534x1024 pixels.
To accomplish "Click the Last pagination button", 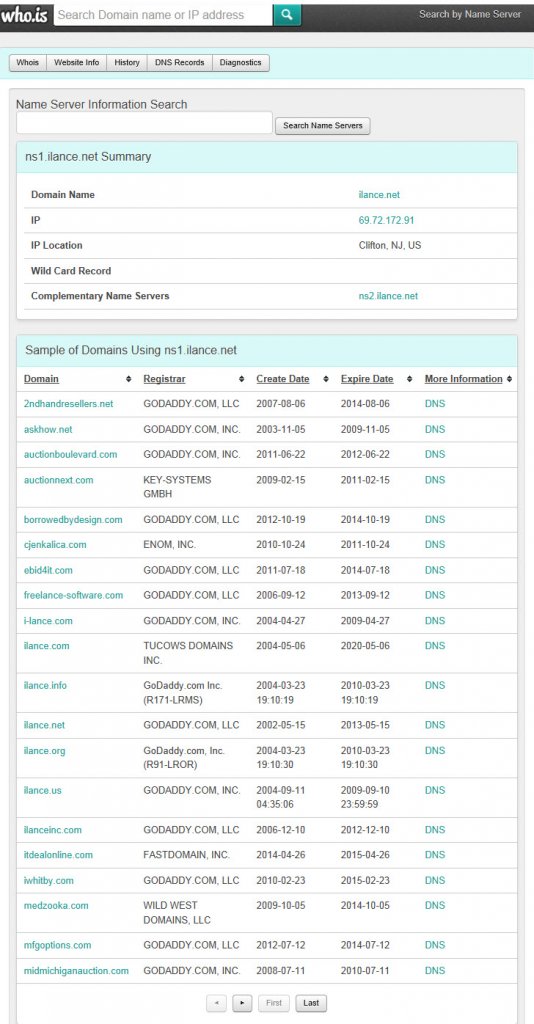I will click(x=311, y=1002).
